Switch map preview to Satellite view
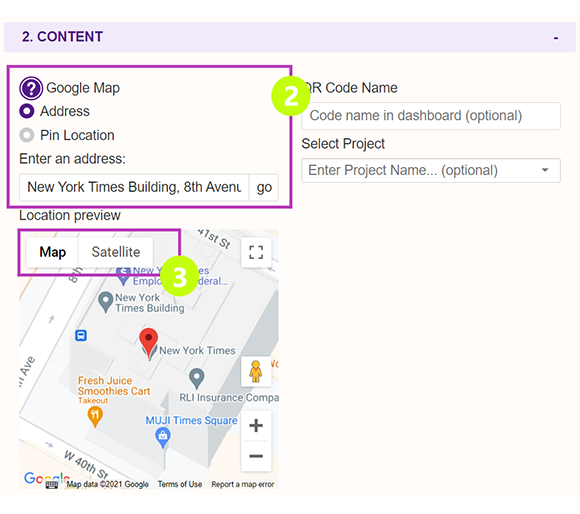The width and height of the screenshot is (580, 514). [x=116, y=252]
